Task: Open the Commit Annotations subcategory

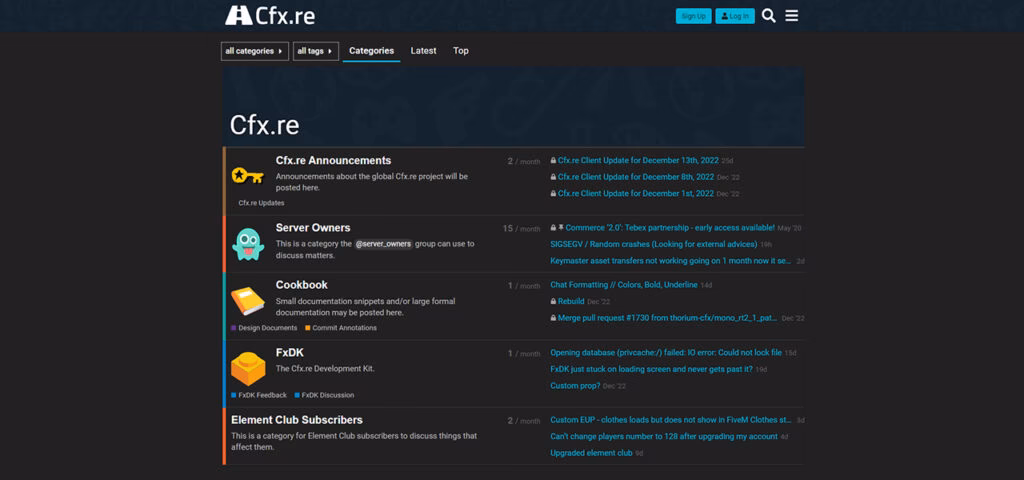Action: [x=341, y=328]
